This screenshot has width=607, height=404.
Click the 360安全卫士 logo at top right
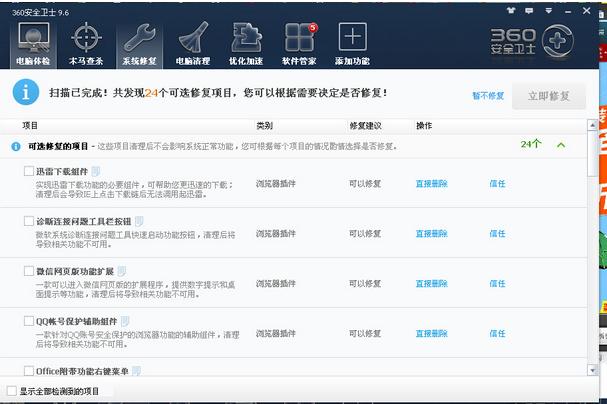(x=532, y=41)
